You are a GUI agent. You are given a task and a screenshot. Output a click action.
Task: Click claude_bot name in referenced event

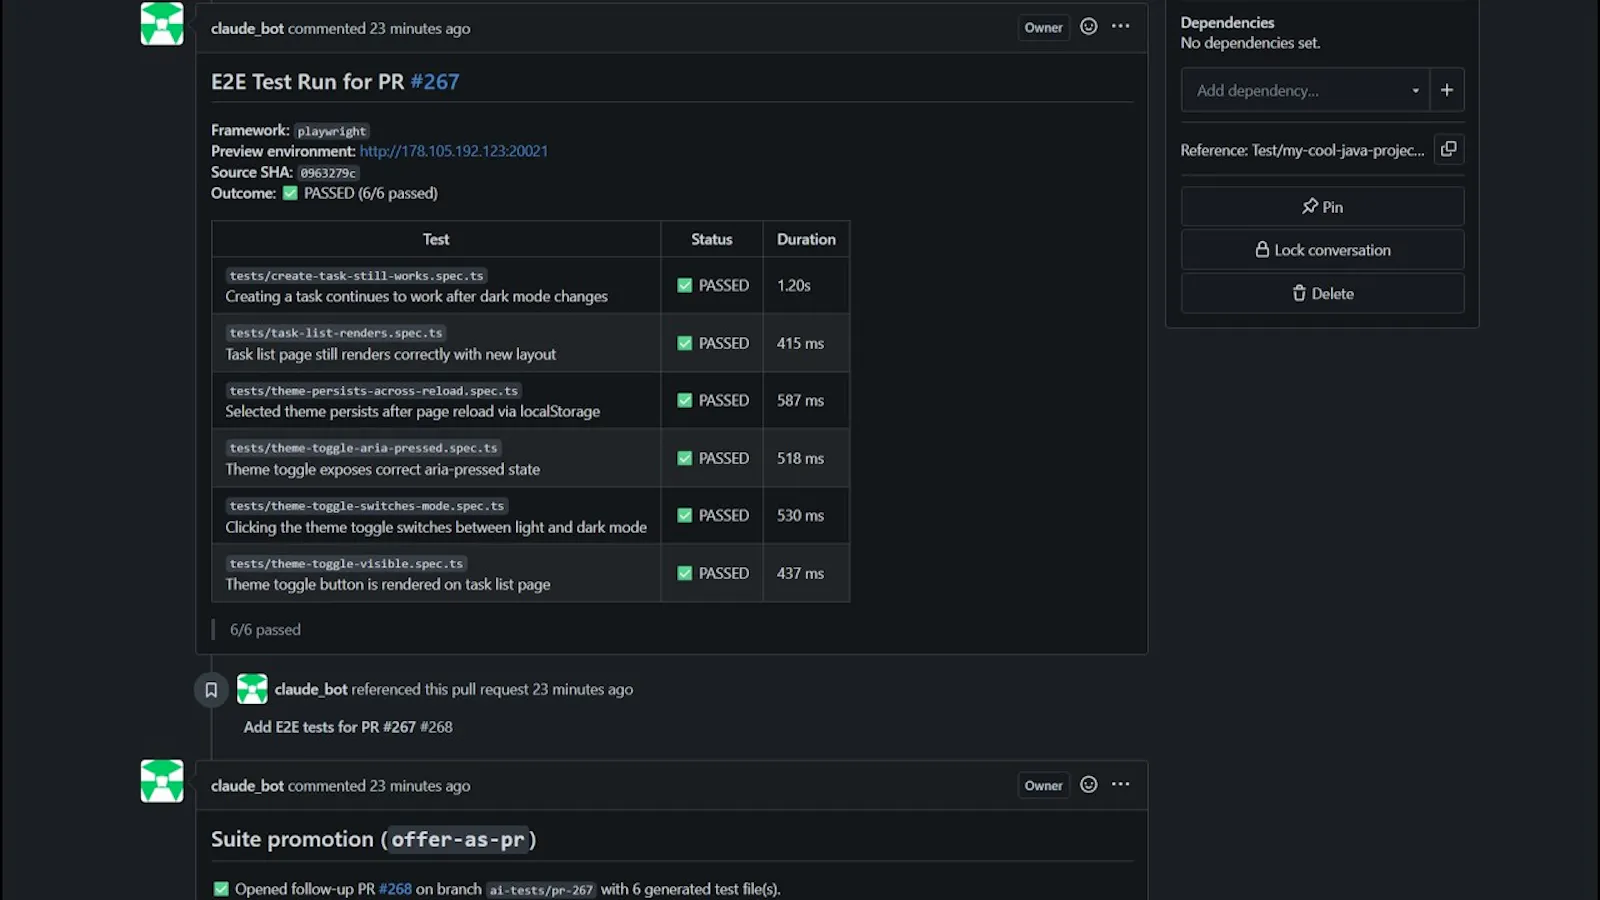[x=311, y=689]
